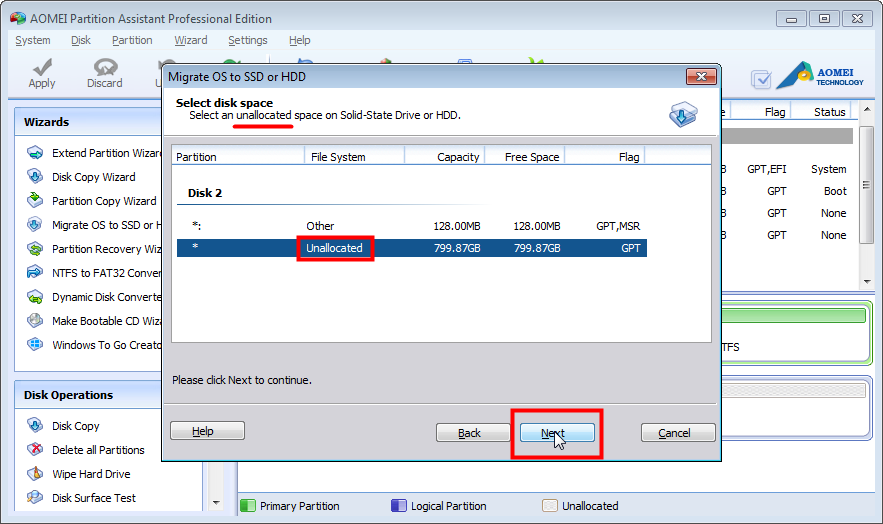Screen dimensions: 883x524
Task: Click Next in the Migrate OS dialog
Action: tap(557, 433)
